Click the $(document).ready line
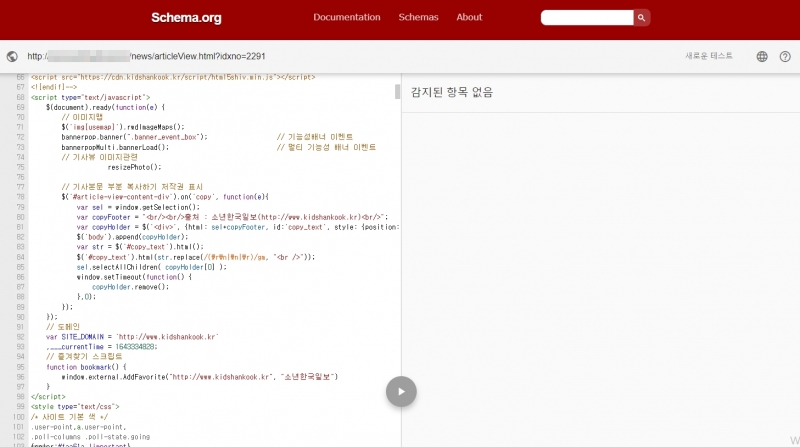 point(106,107)
